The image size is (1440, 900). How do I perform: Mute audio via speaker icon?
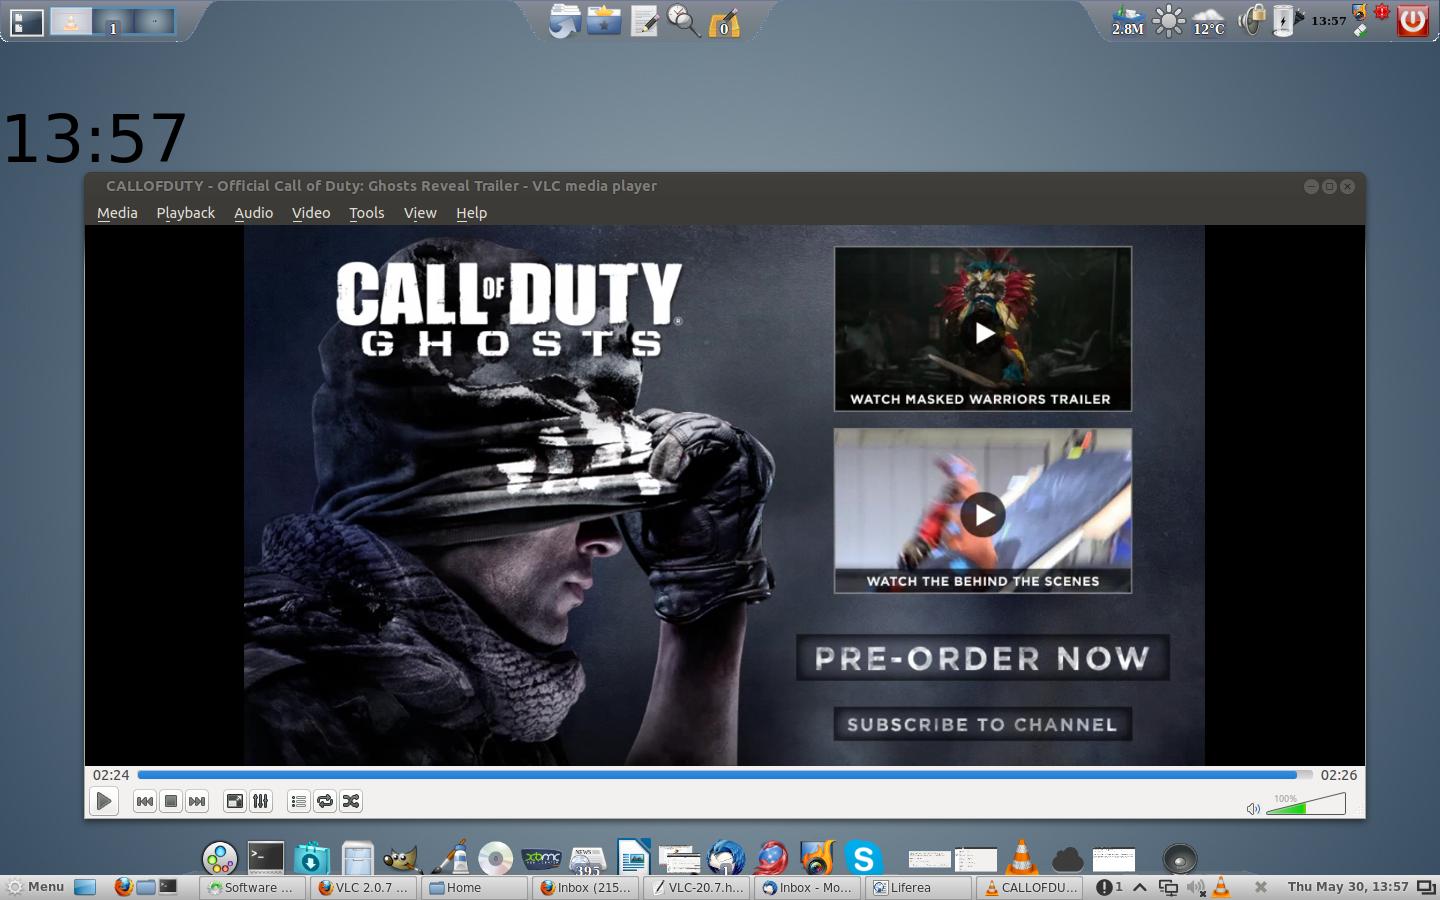[1253, 808]
